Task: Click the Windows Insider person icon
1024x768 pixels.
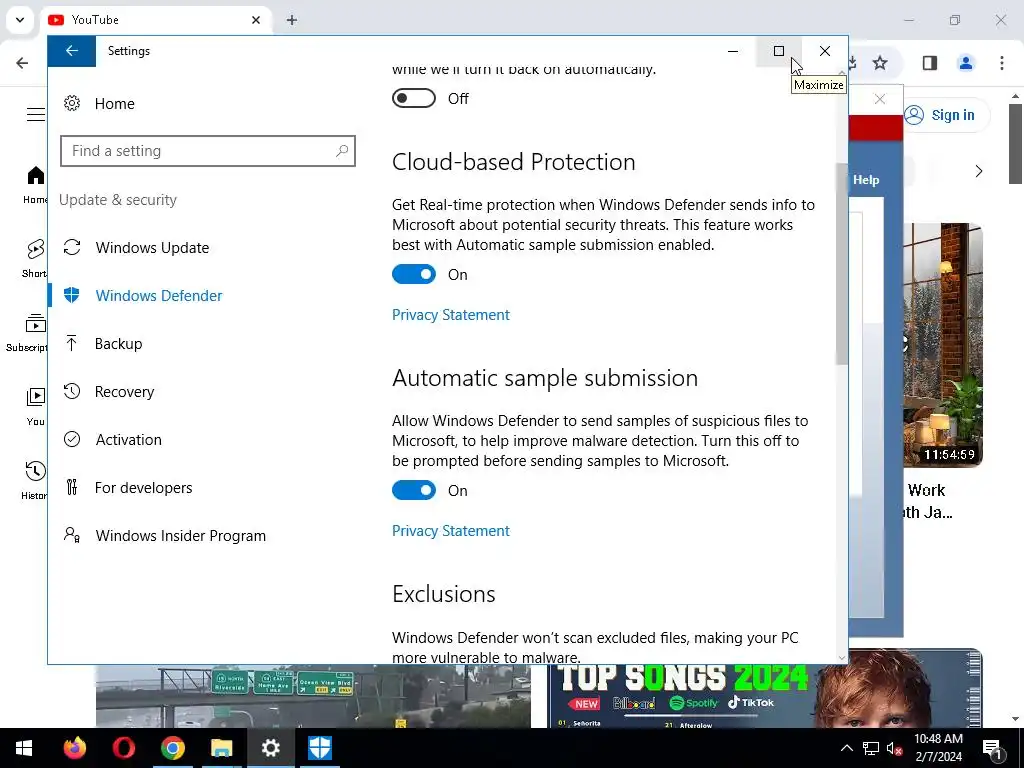Action: click(x=72, y=535)
